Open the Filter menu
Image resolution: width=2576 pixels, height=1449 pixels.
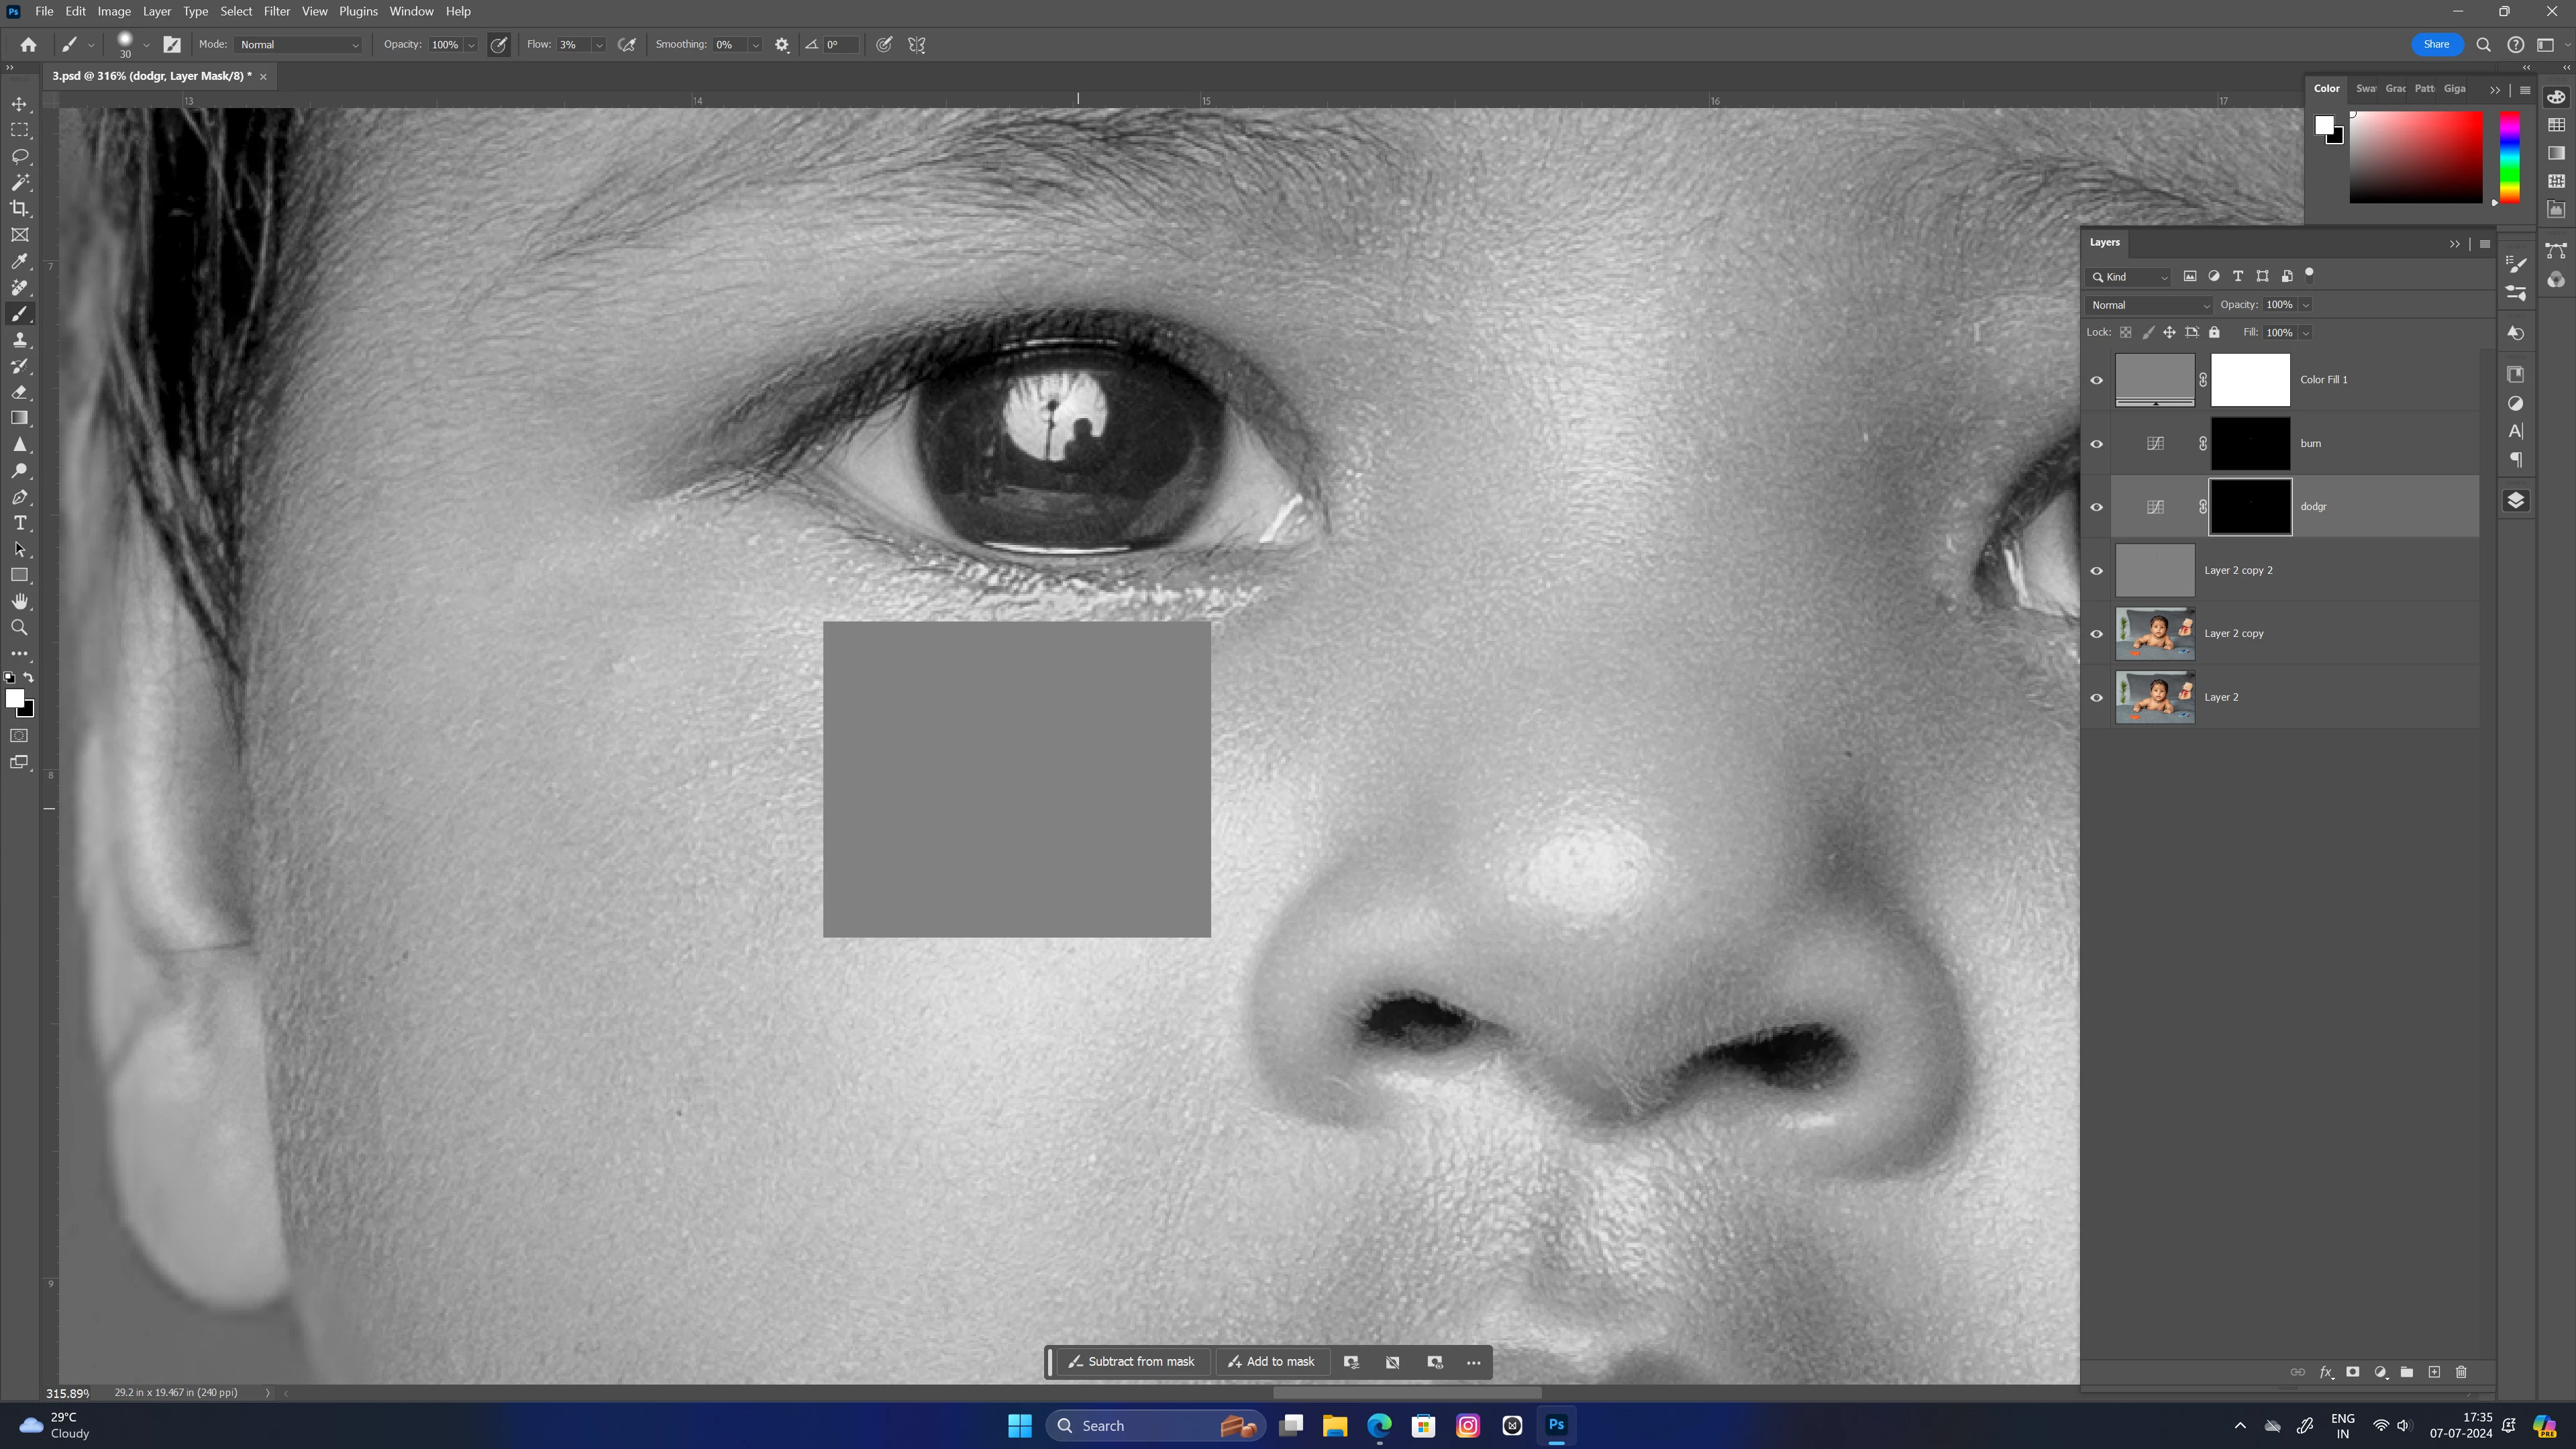click(x=276, y=11)
